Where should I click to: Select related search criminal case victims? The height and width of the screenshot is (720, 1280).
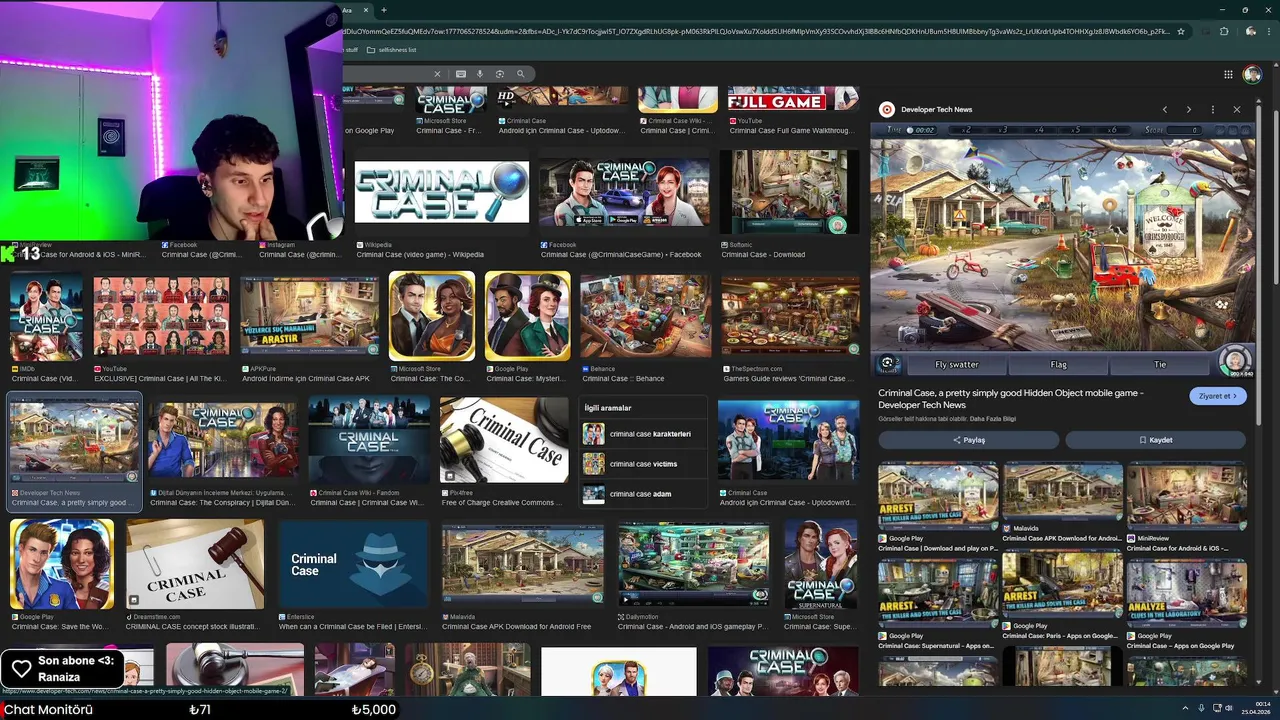(644, 464)
